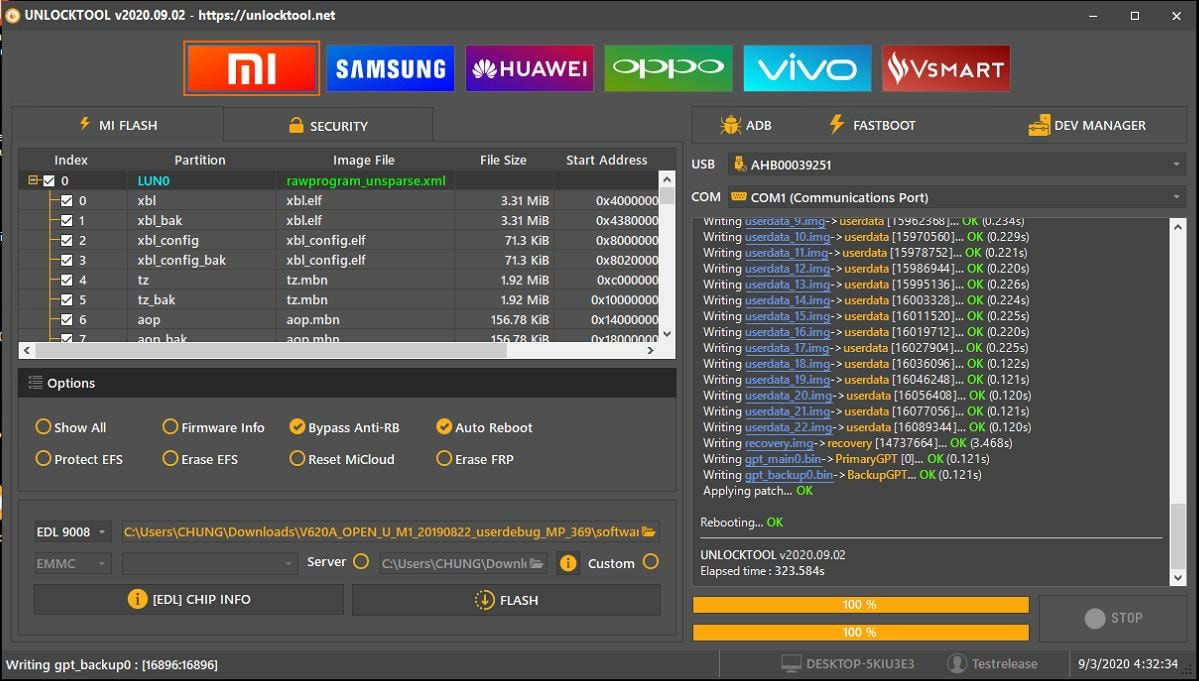
Task: Click the Start Address column header
Action: (x=606, y=160)
